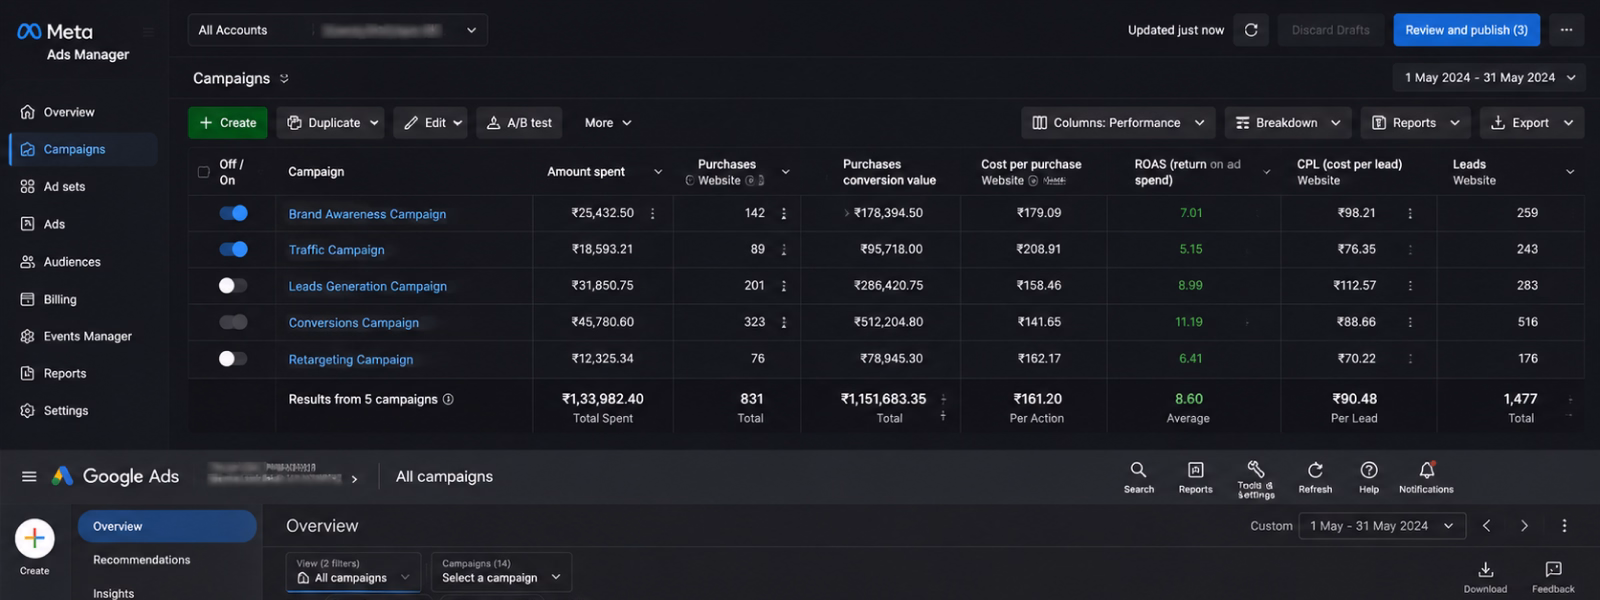Open three-dots menu next to purchases 142
Screen dimensions: 1600x600
[x=784, y=214]
